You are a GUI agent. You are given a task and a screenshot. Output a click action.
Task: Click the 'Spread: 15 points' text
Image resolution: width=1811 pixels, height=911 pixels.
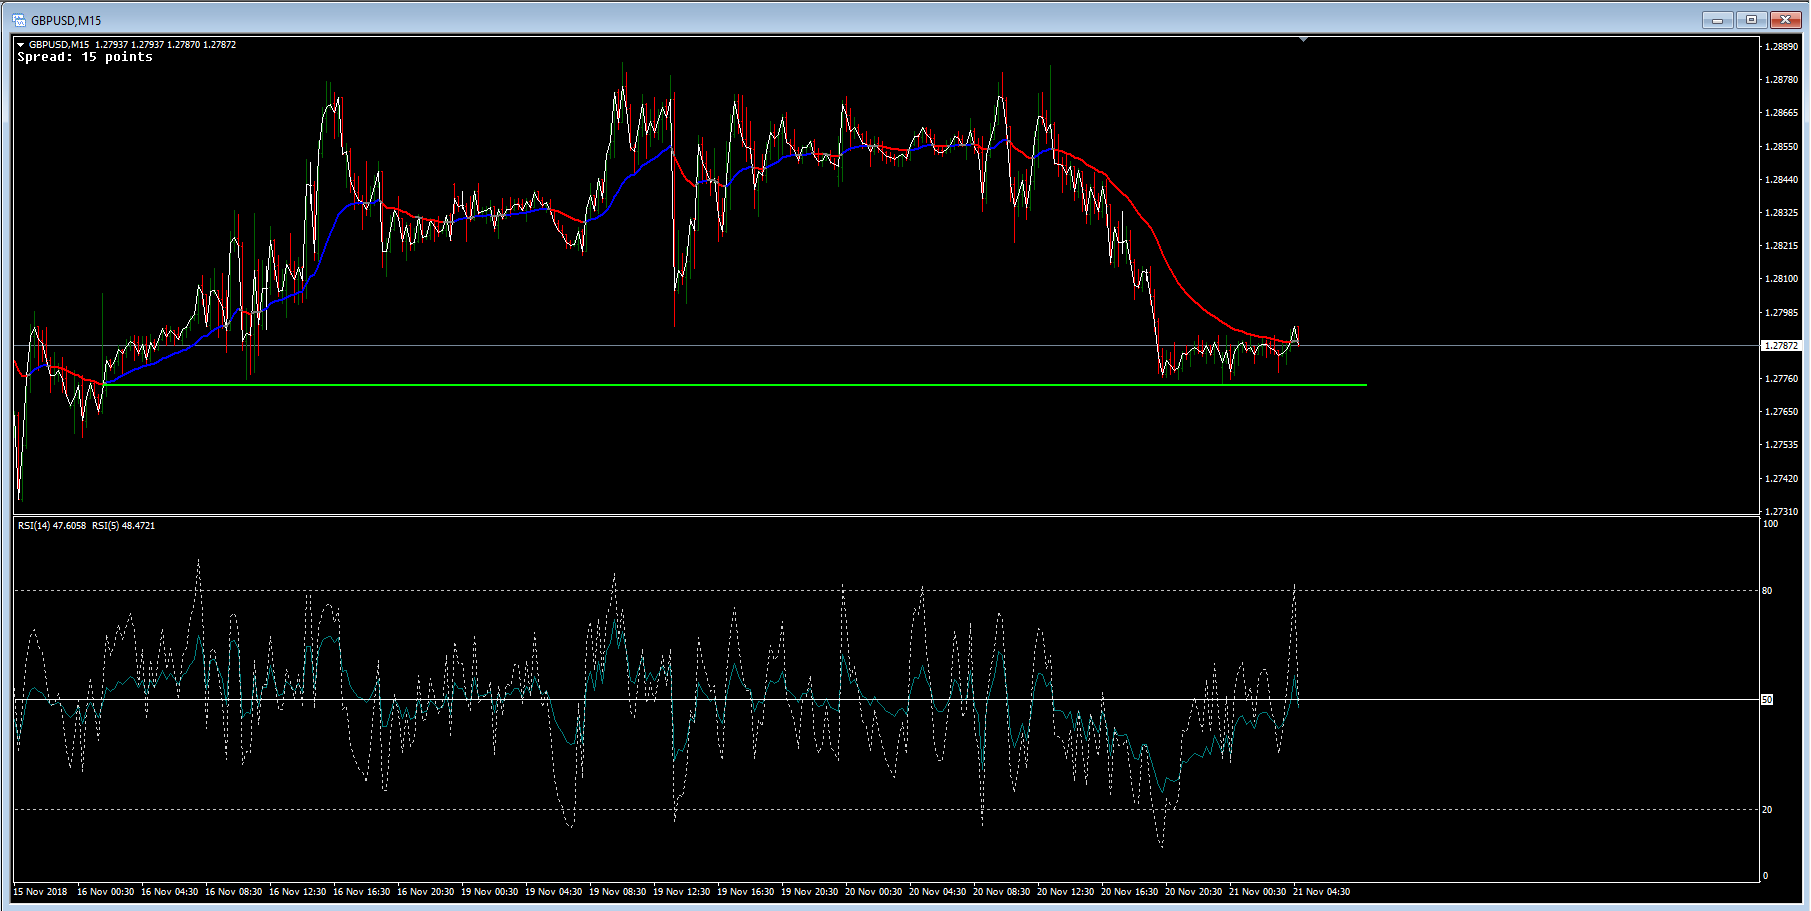click(85, 57)
